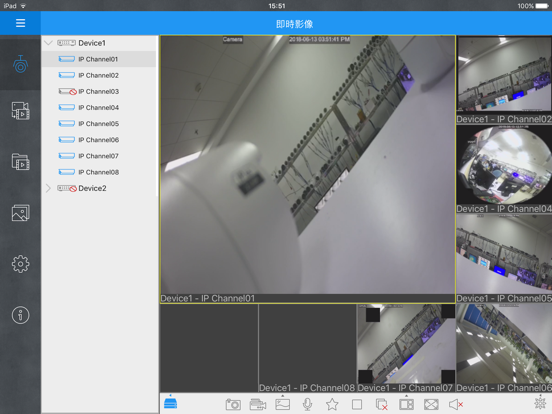The image size is (552, 414).
Task: Click the Device1 - IP Channel01 caption
Action: coord(207,299)
